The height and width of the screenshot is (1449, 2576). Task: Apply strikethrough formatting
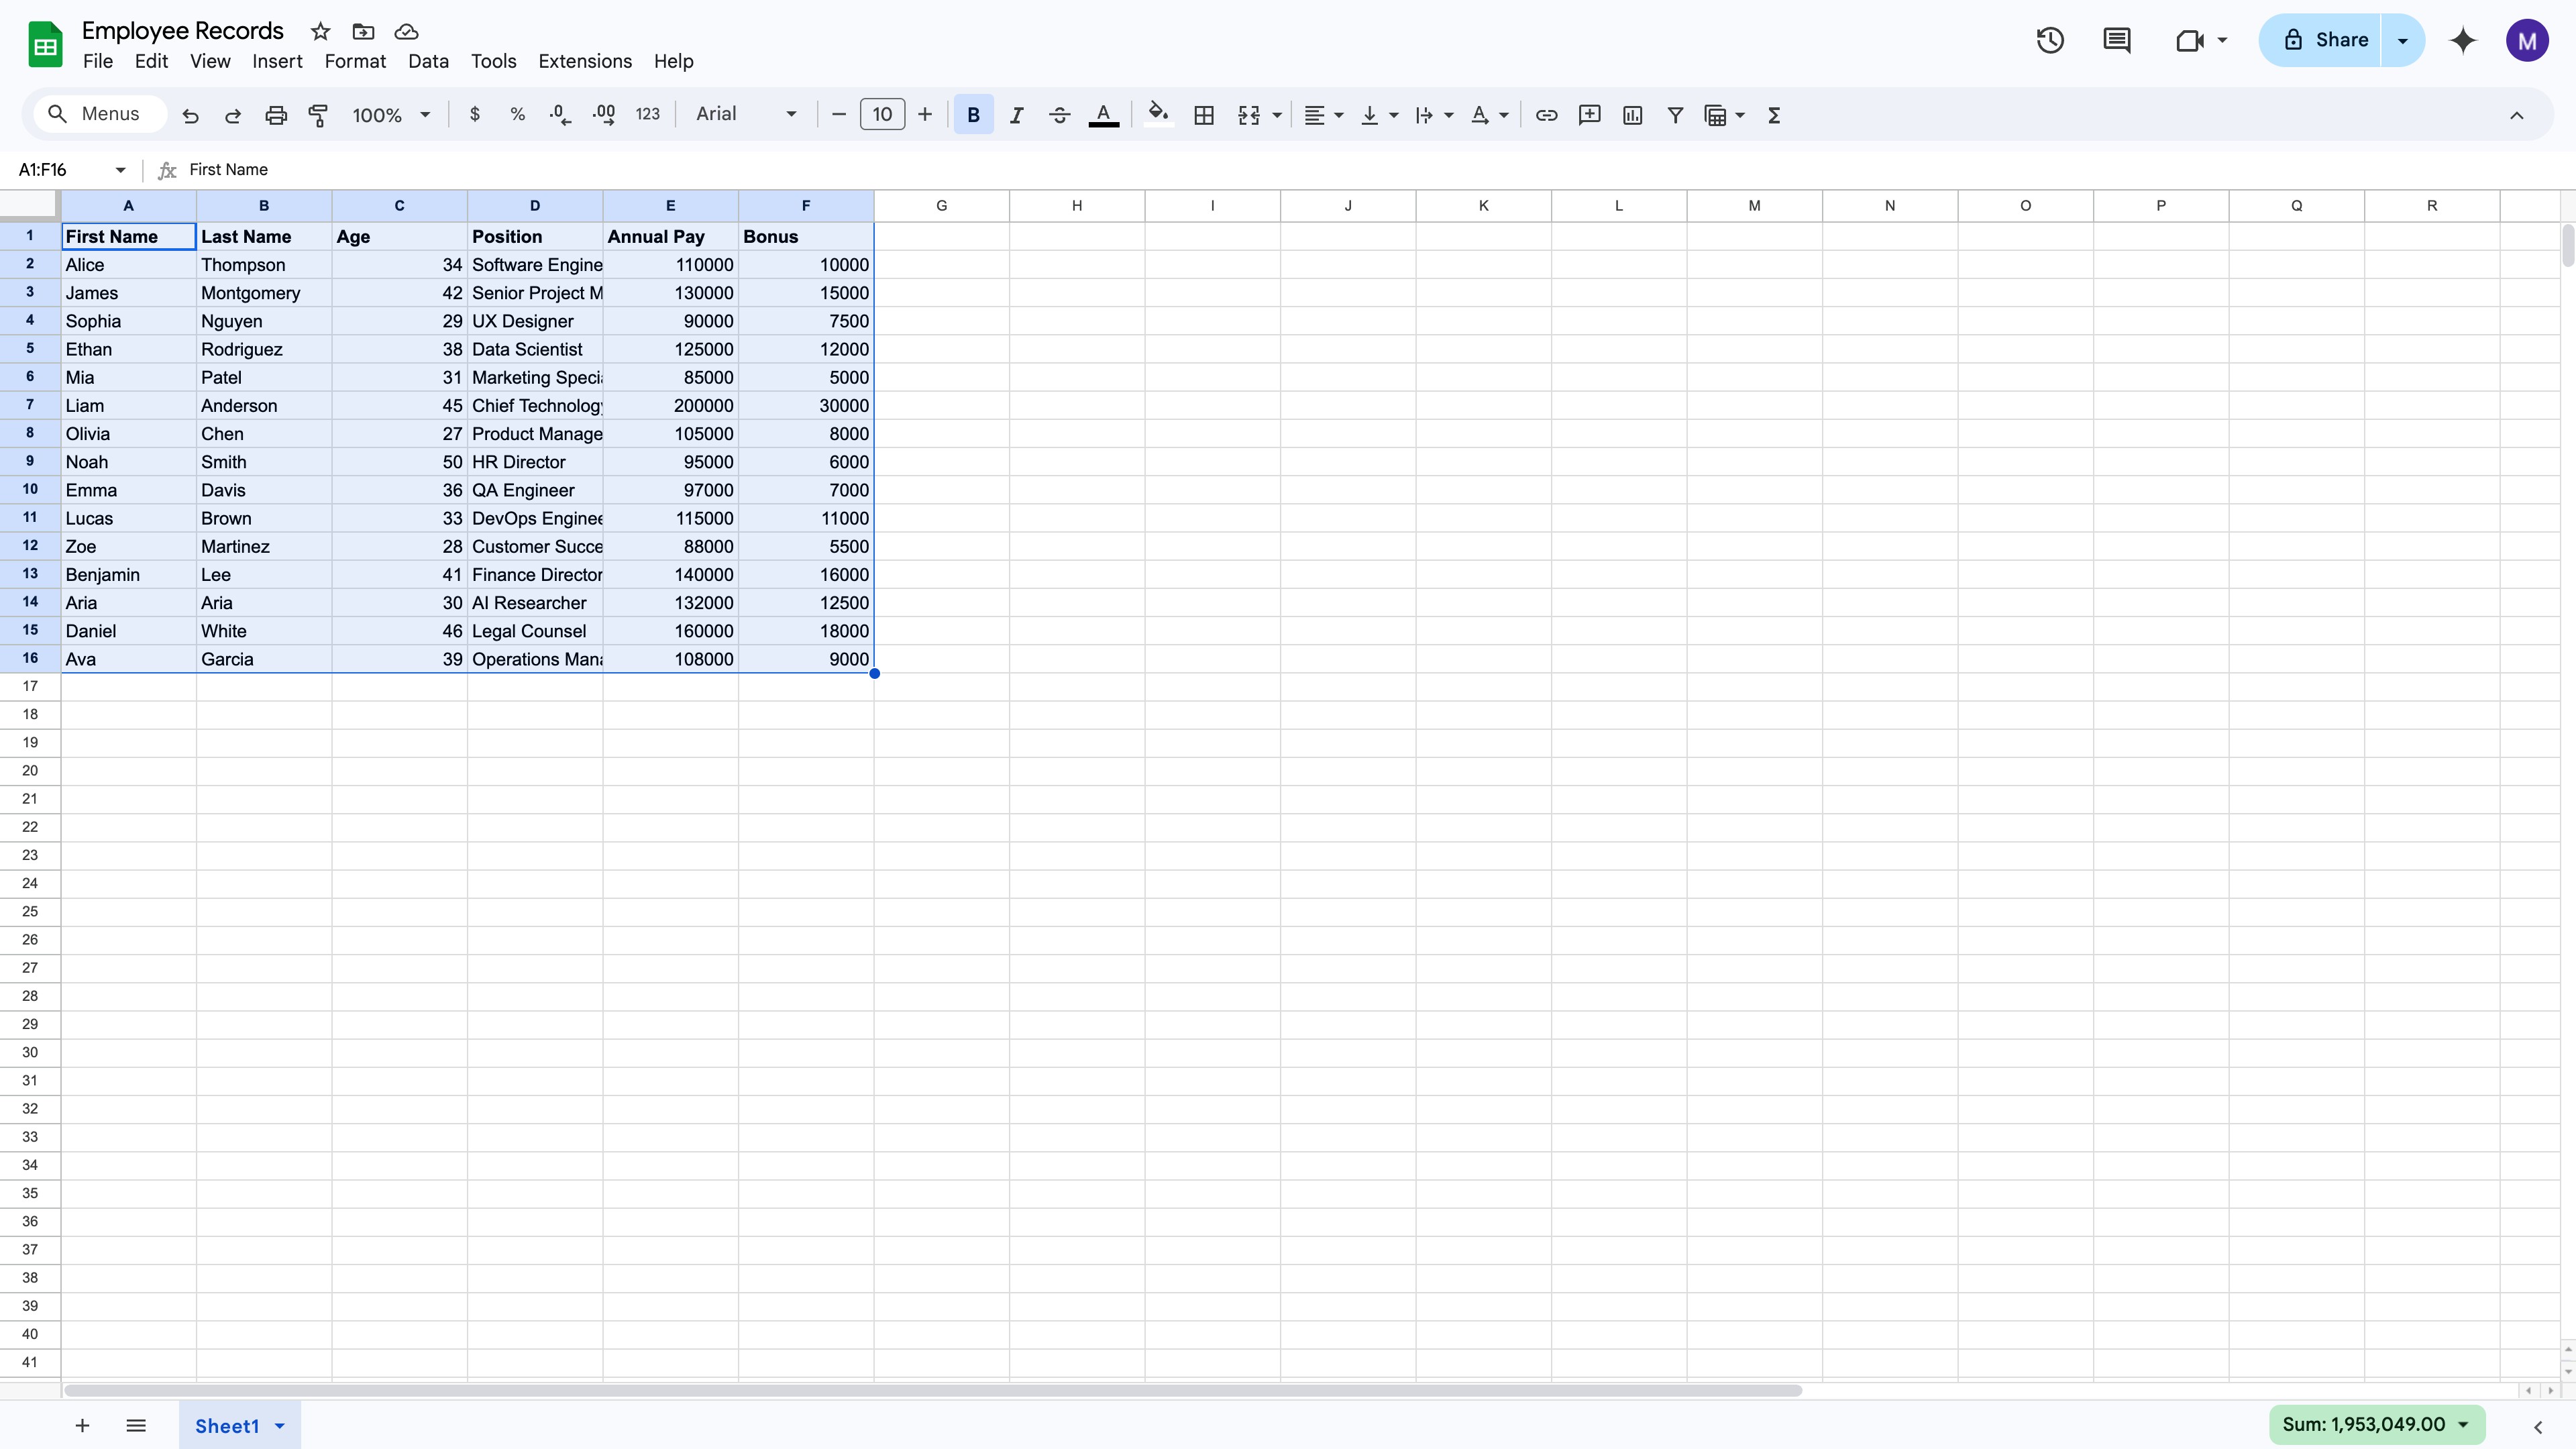(1060, 115)
